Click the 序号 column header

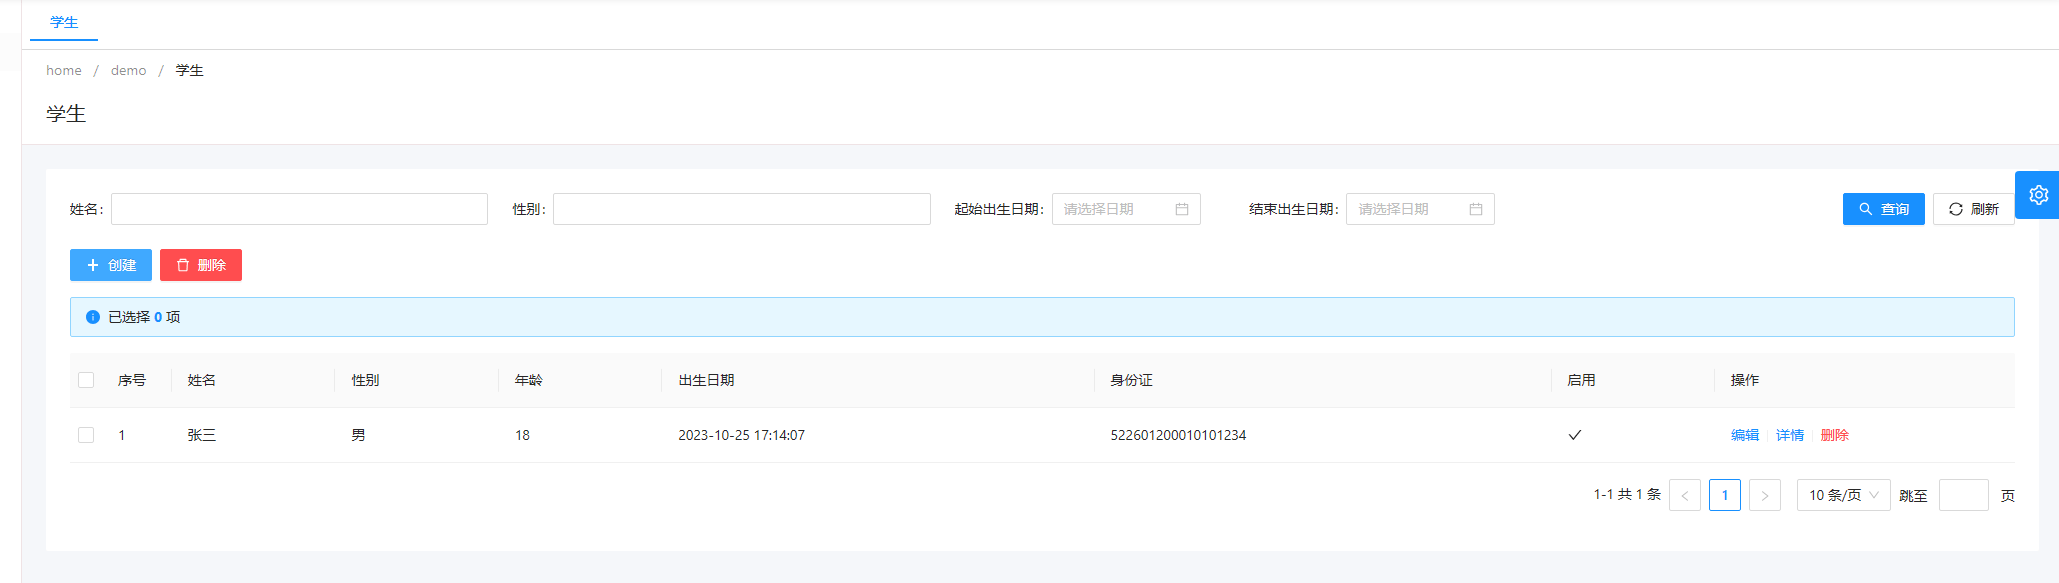click(132, 380)
